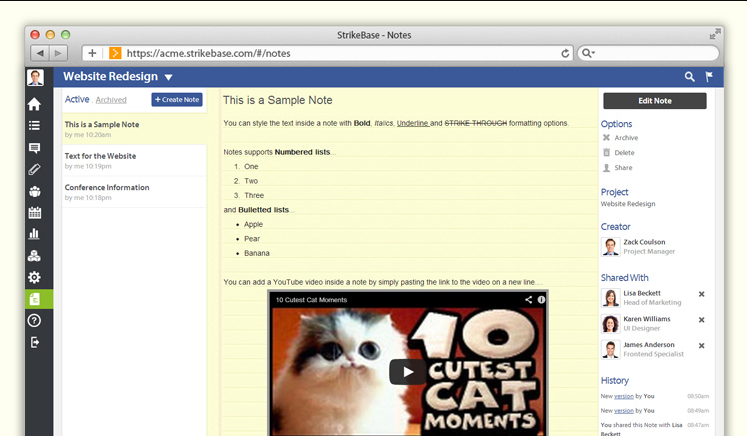
Task: Open the Home icon in sidebar
Action: pyautogui.click(x=35, y=104)
